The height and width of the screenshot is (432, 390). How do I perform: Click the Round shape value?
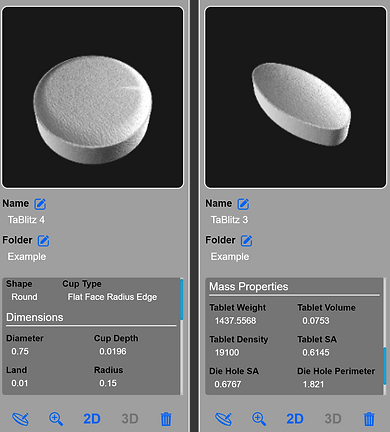[x=24, y=297]
